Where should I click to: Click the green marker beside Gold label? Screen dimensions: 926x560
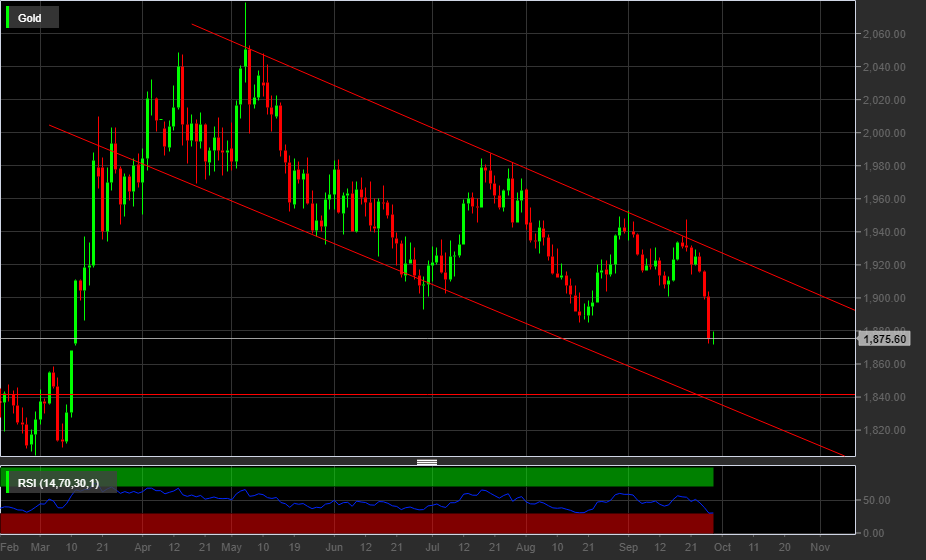(7, 18)
